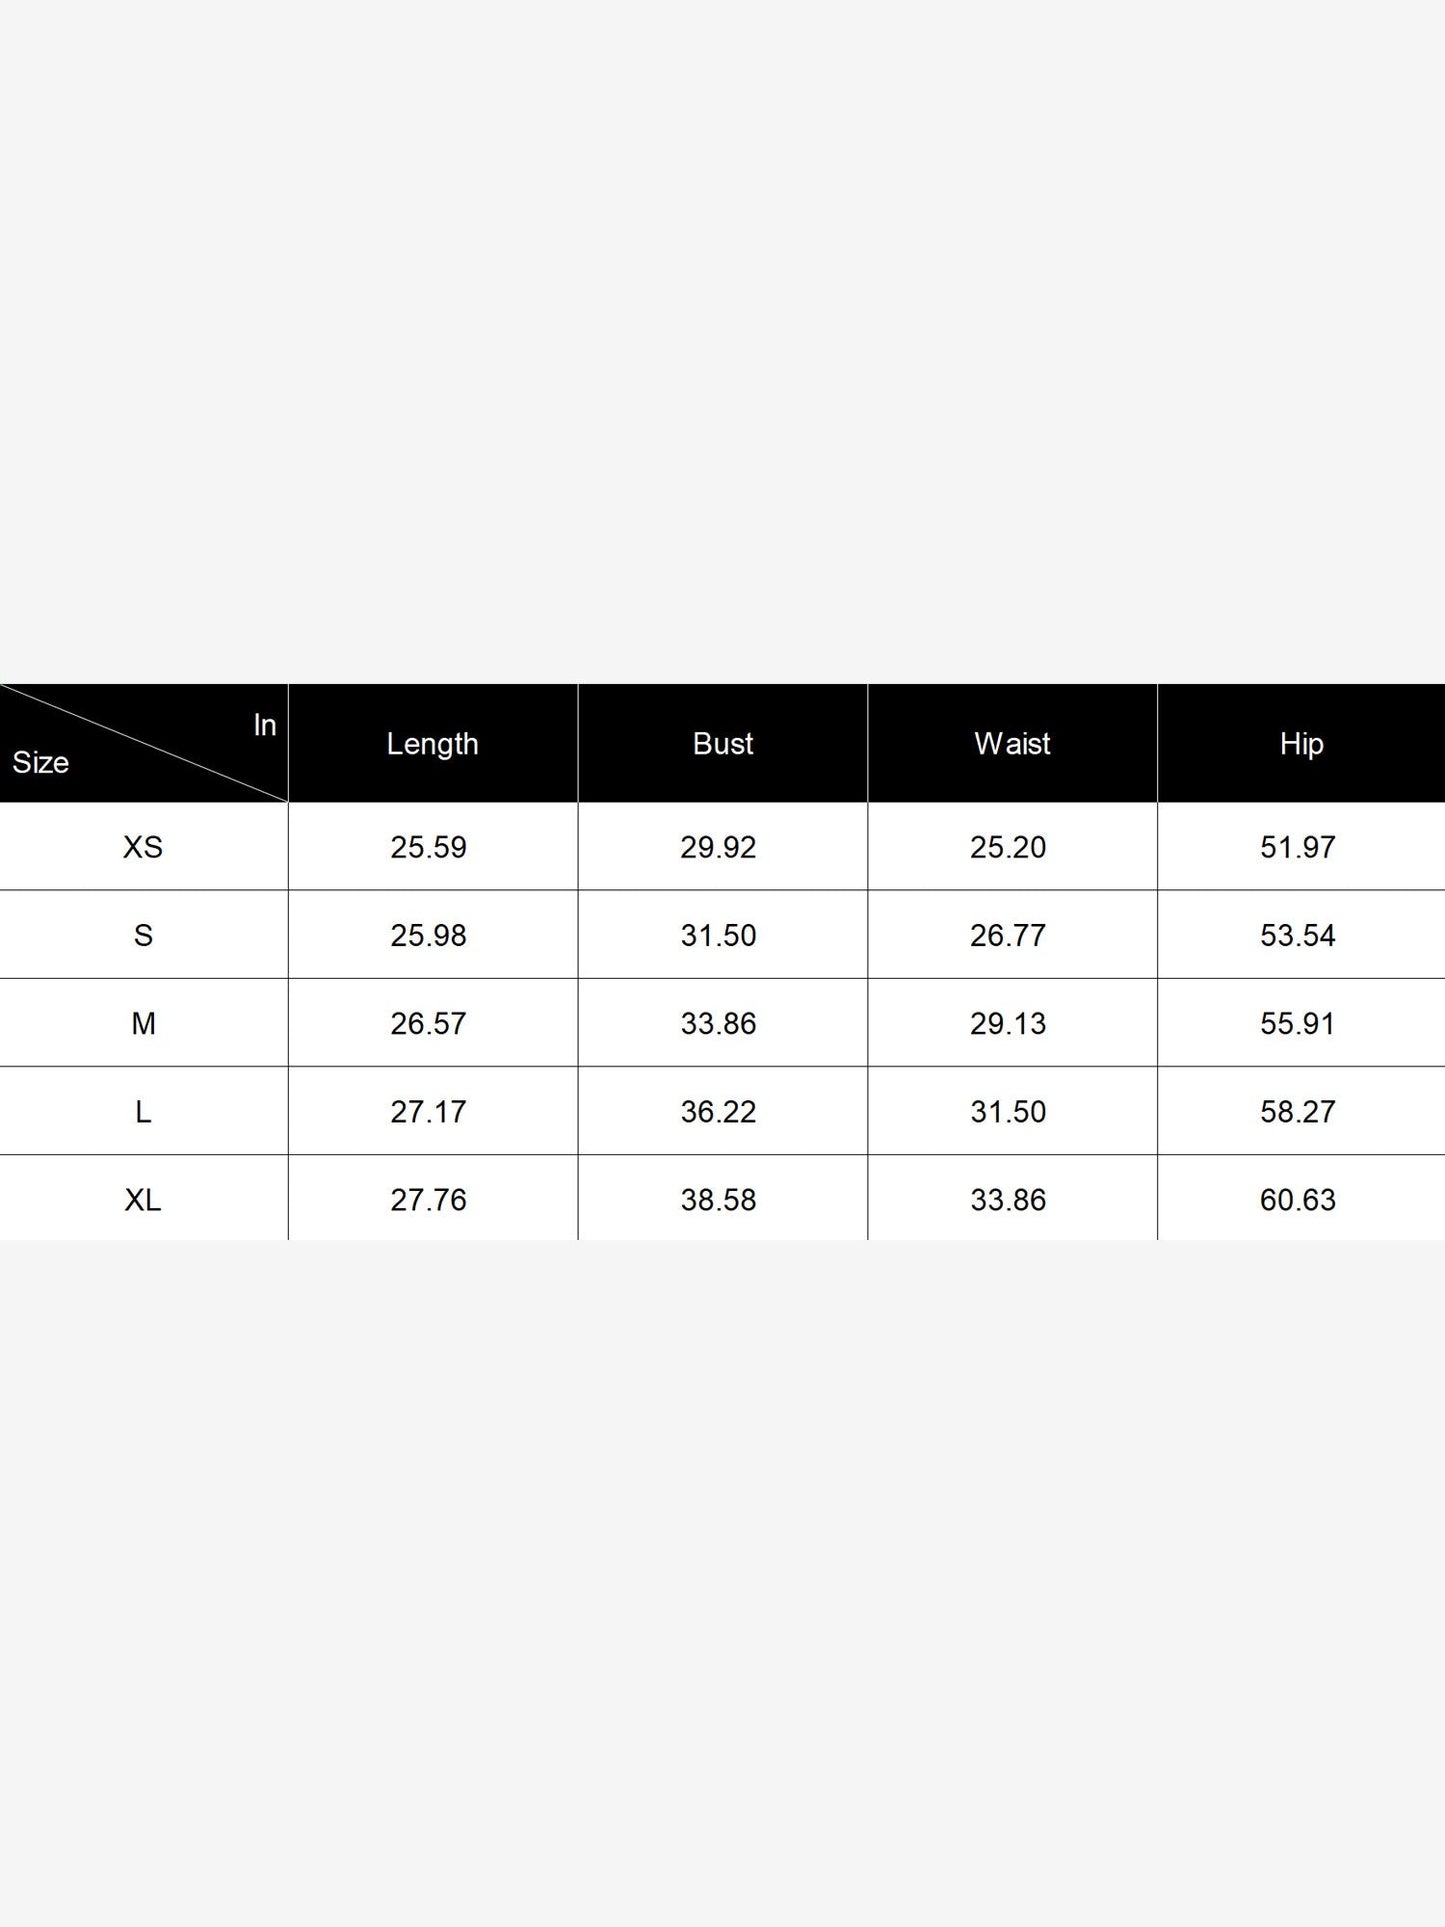Select the Waist column header
1445x1927 pixels.
coord(1012,743)
